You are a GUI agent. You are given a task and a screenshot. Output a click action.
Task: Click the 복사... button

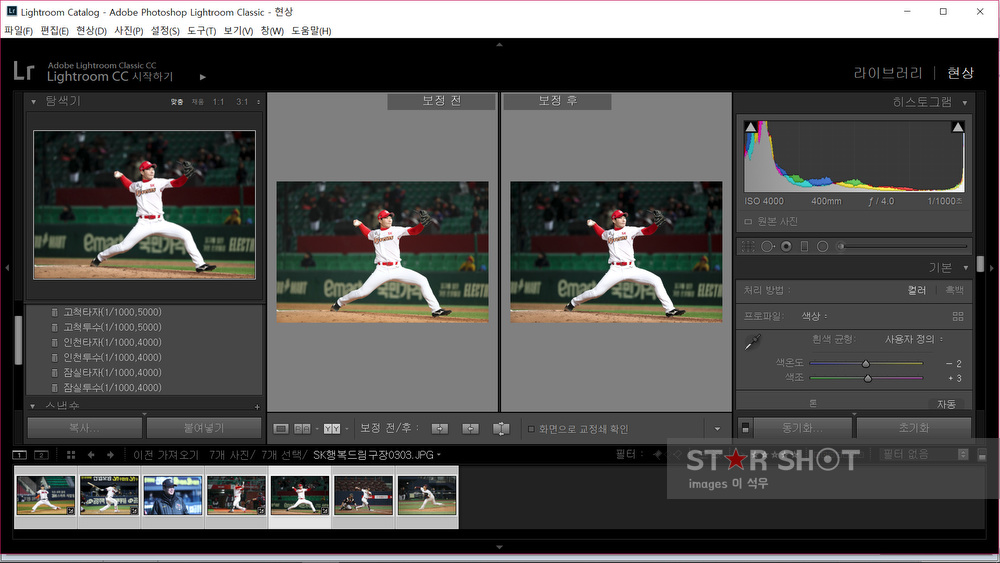(84, 428)
